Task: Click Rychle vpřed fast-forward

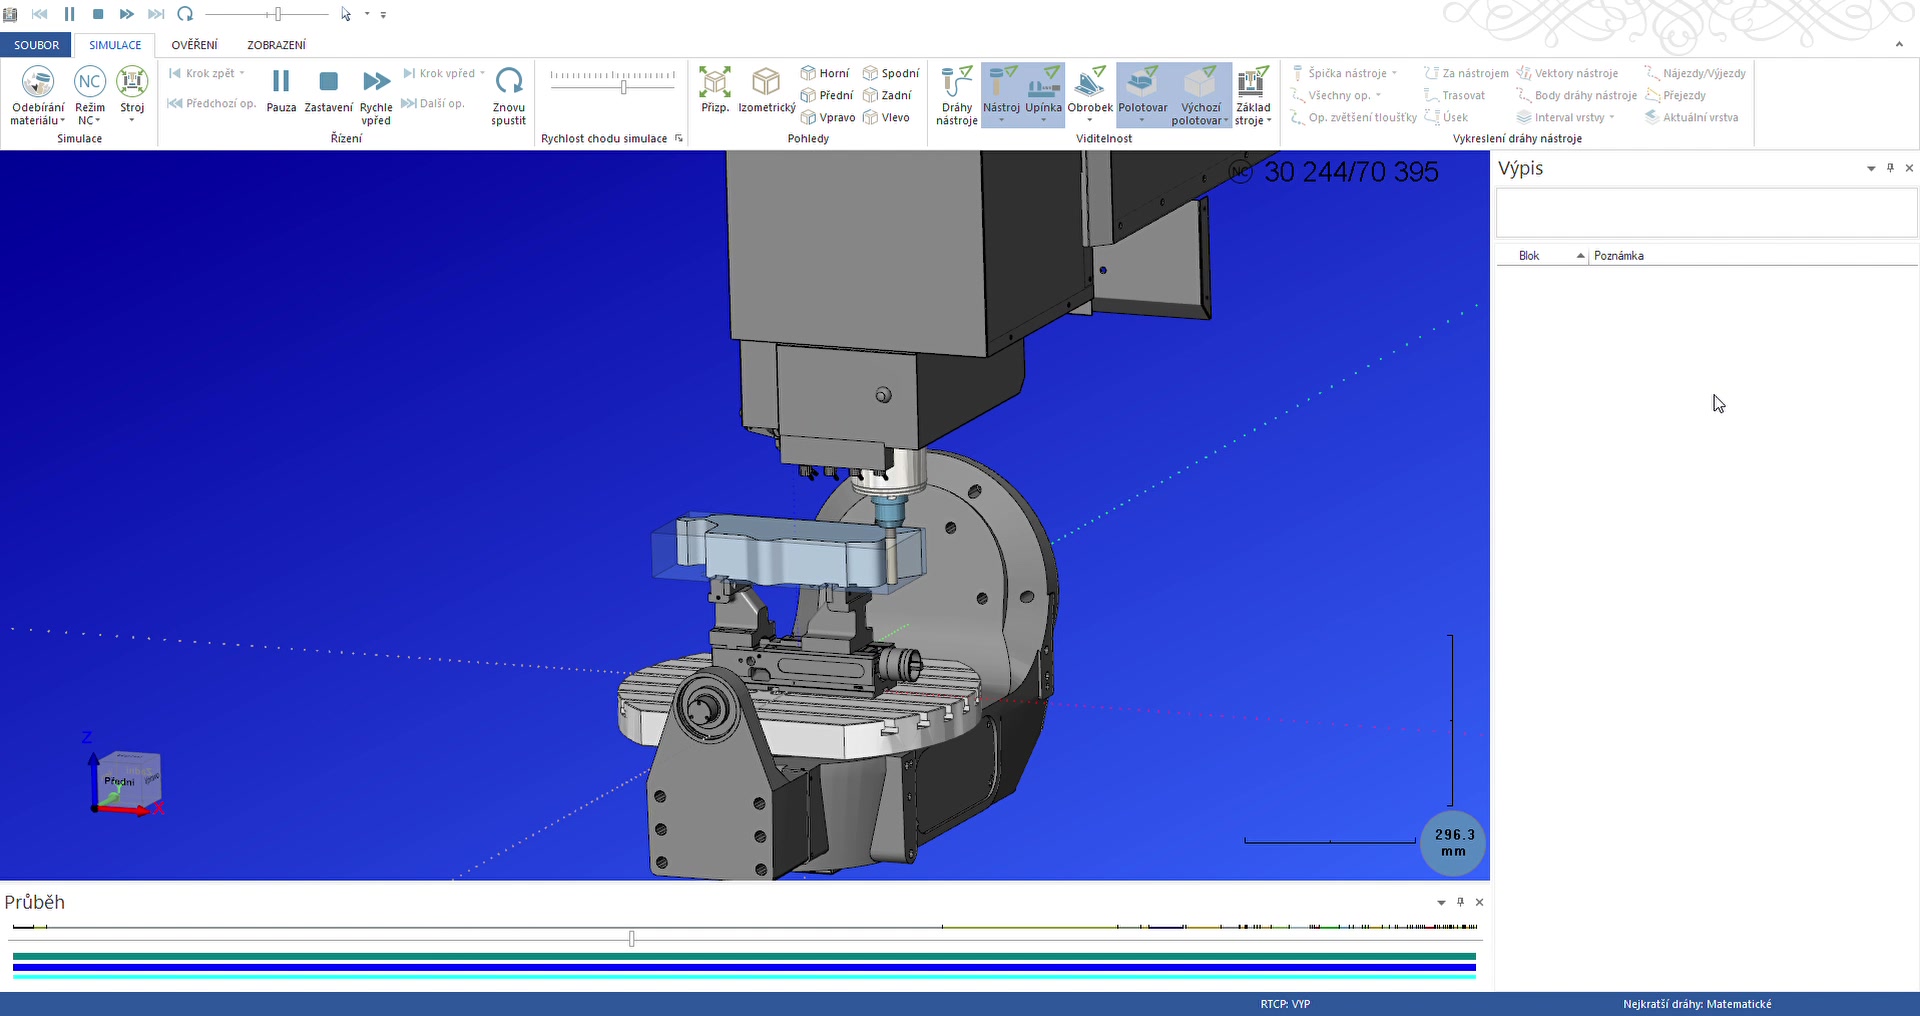Action: tap(376, 95)
